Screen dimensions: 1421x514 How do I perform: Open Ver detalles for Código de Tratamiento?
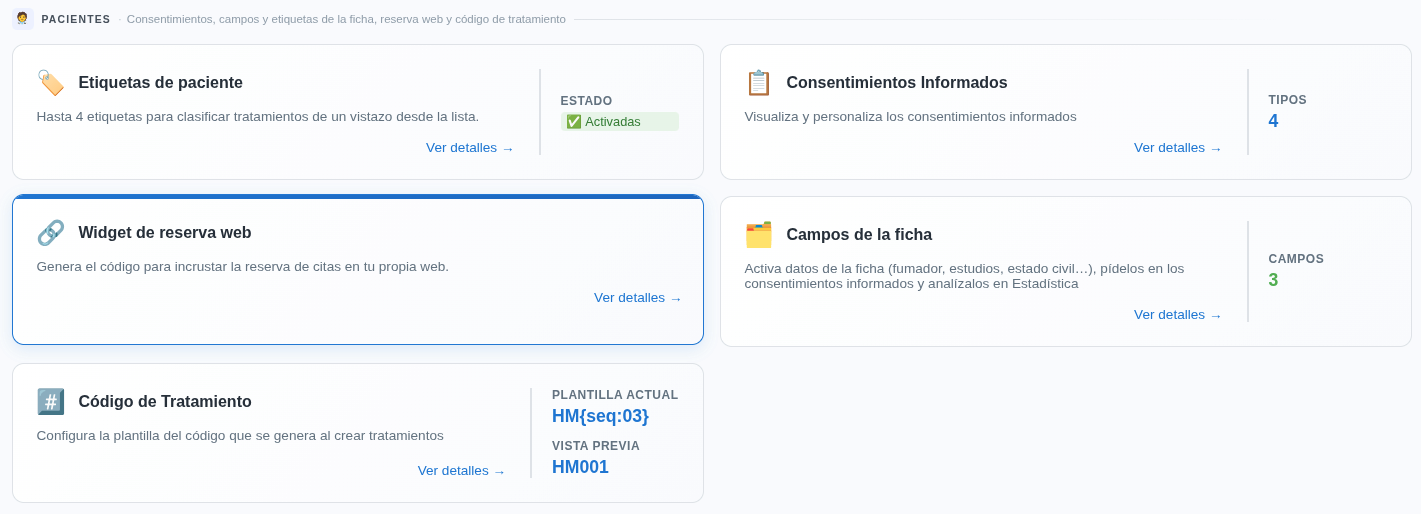(462, 471)
